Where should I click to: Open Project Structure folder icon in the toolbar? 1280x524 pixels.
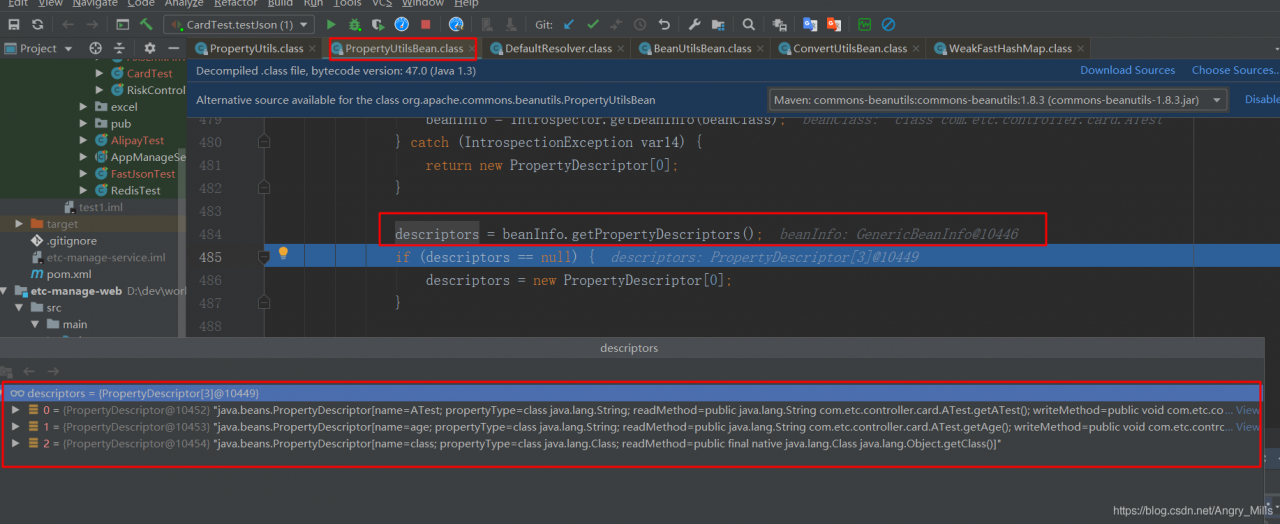[718, 24]
